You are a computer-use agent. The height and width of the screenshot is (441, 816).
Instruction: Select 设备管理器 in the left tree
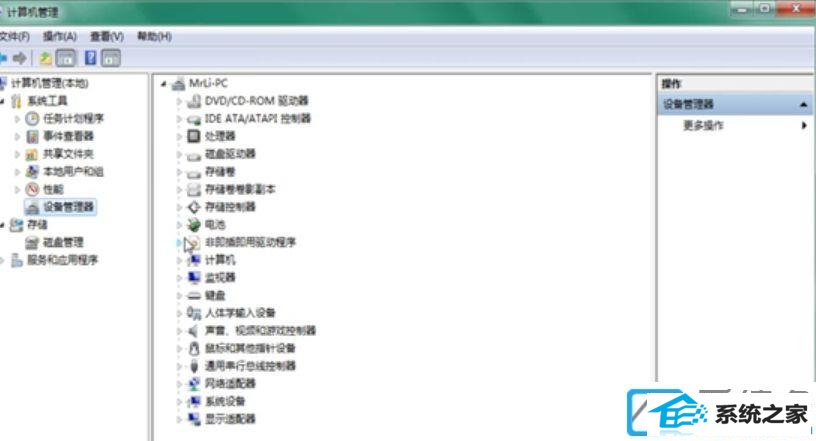pyautogui.click(x=68, y=207)
